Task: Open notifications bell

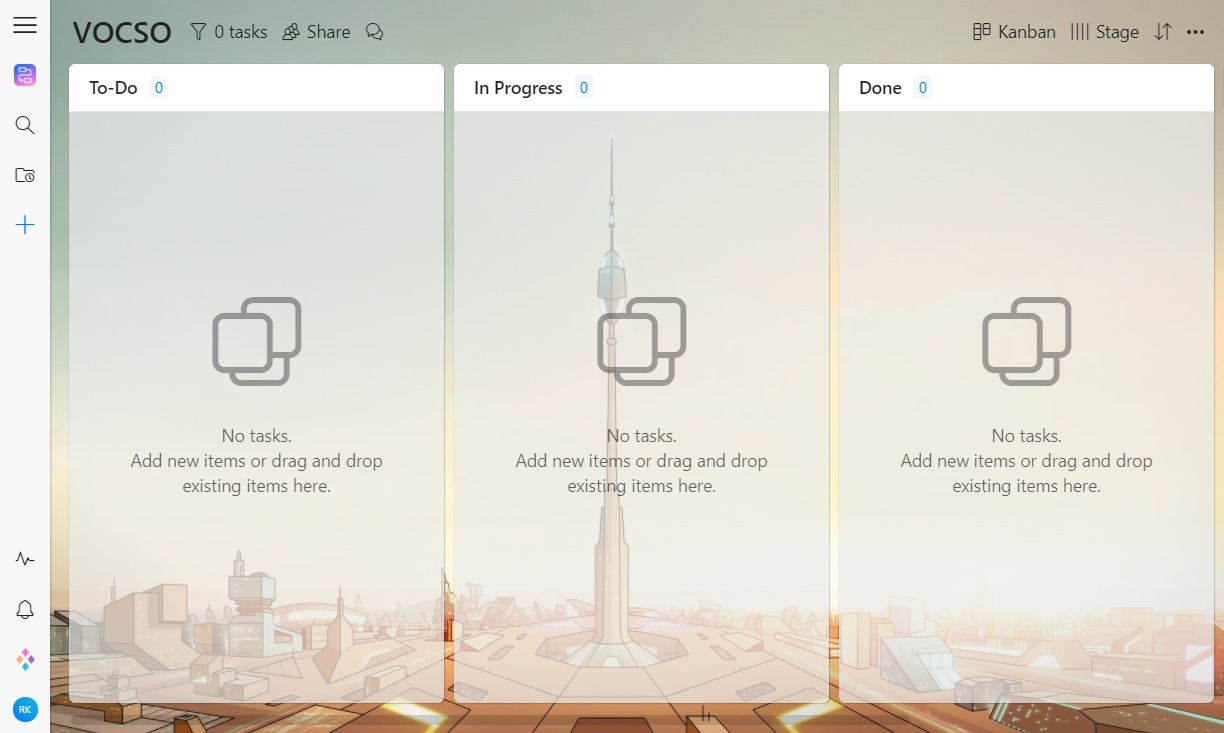Action: point(25,609)
